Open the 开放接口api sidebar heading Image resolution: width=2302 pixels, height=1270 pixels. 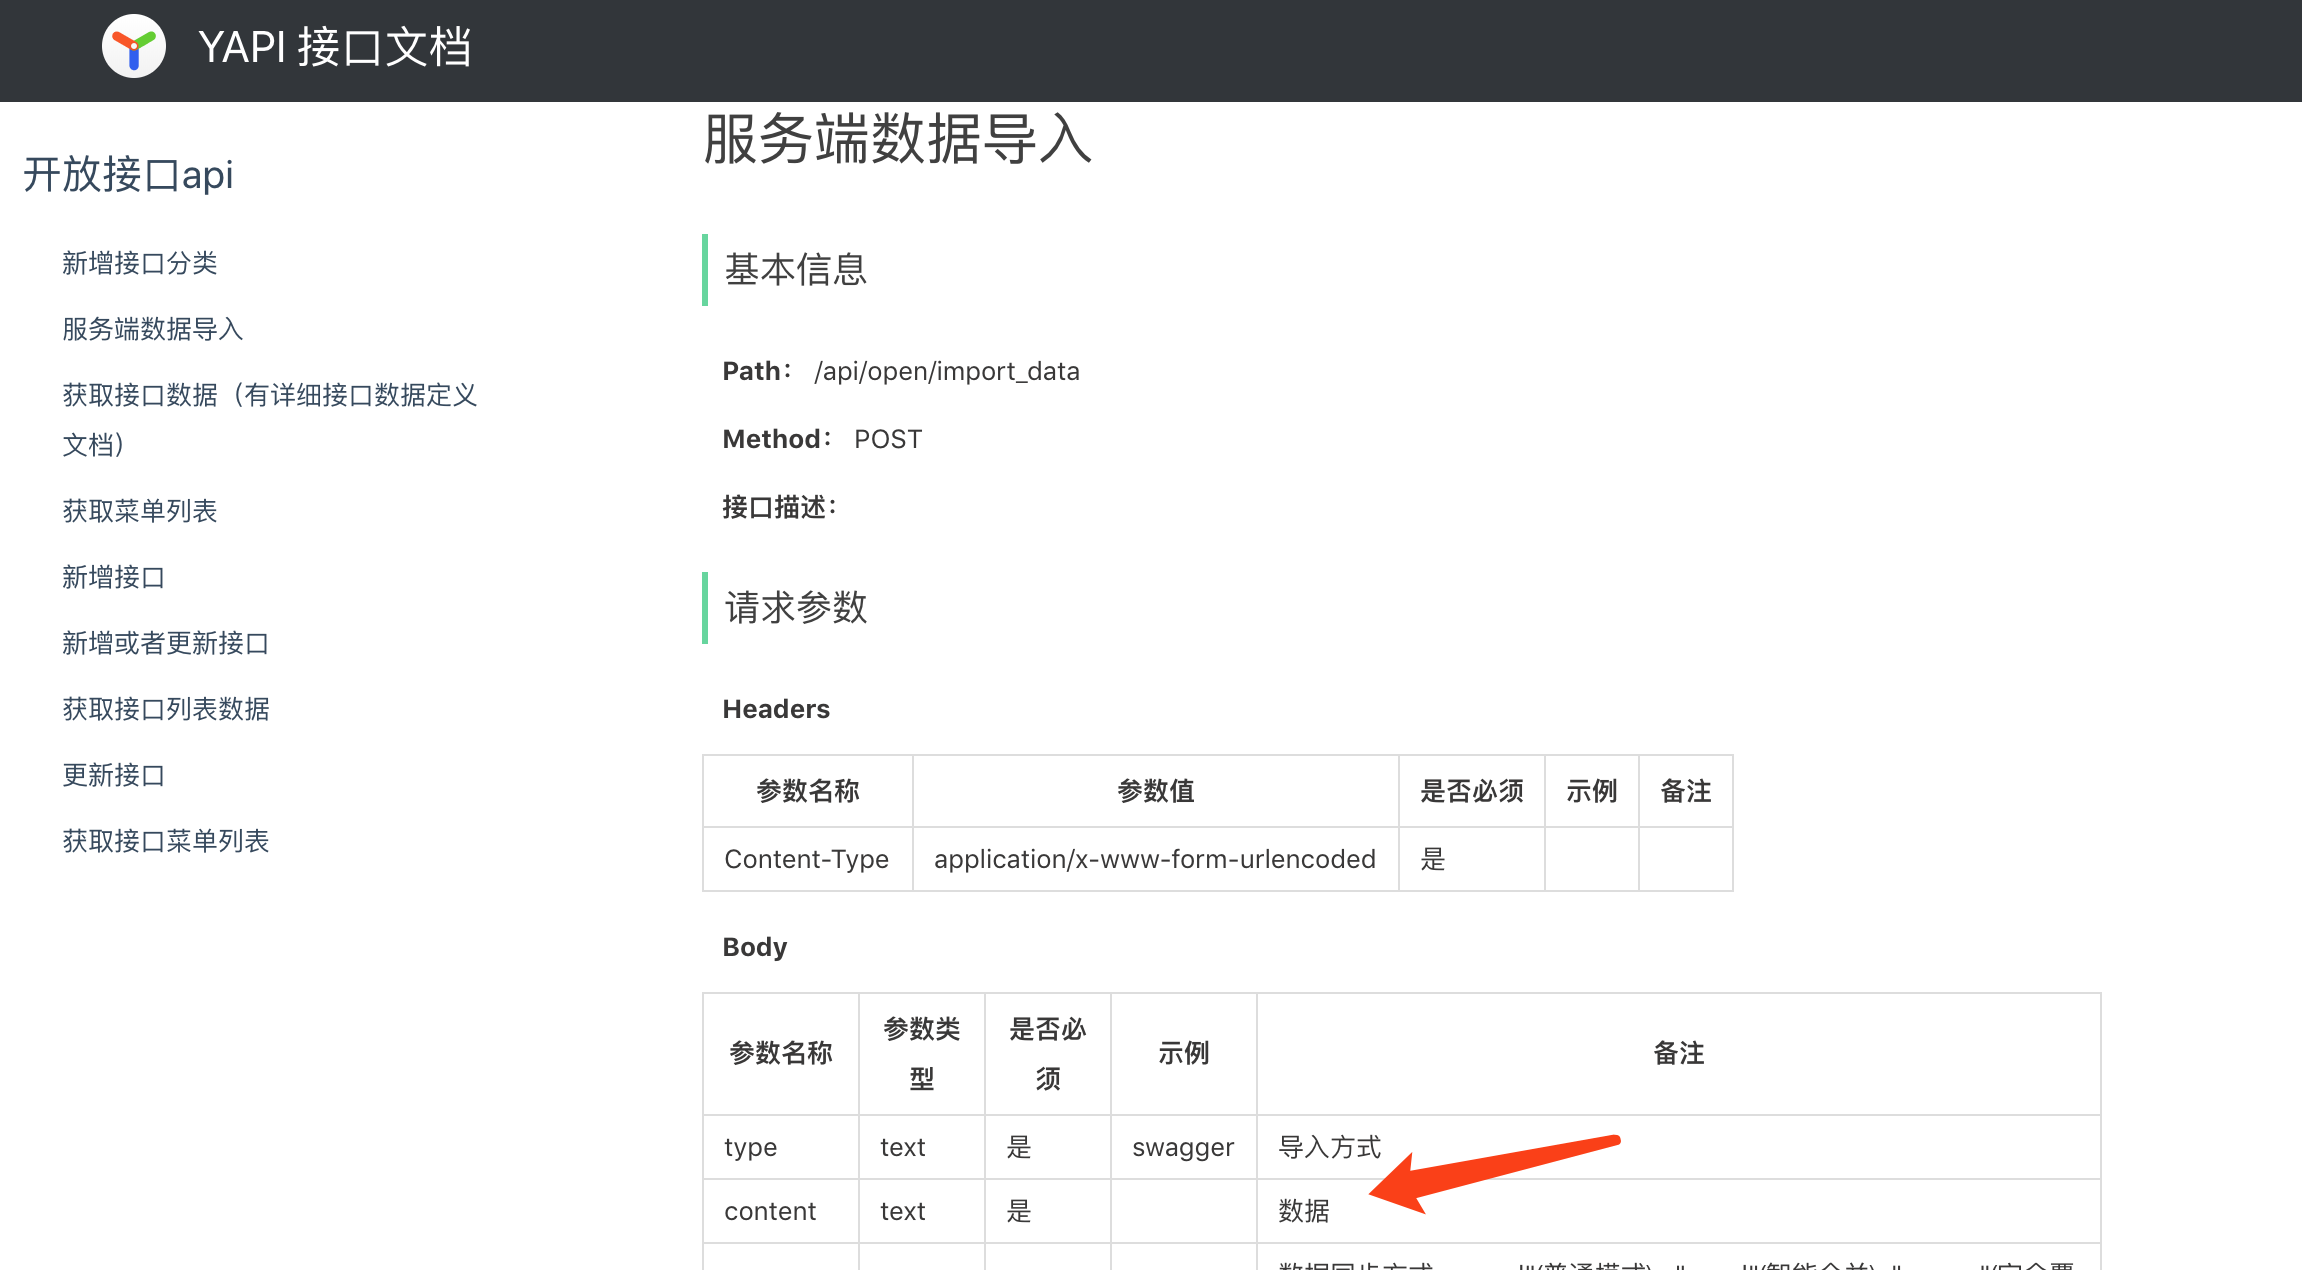tap(128, 174)
